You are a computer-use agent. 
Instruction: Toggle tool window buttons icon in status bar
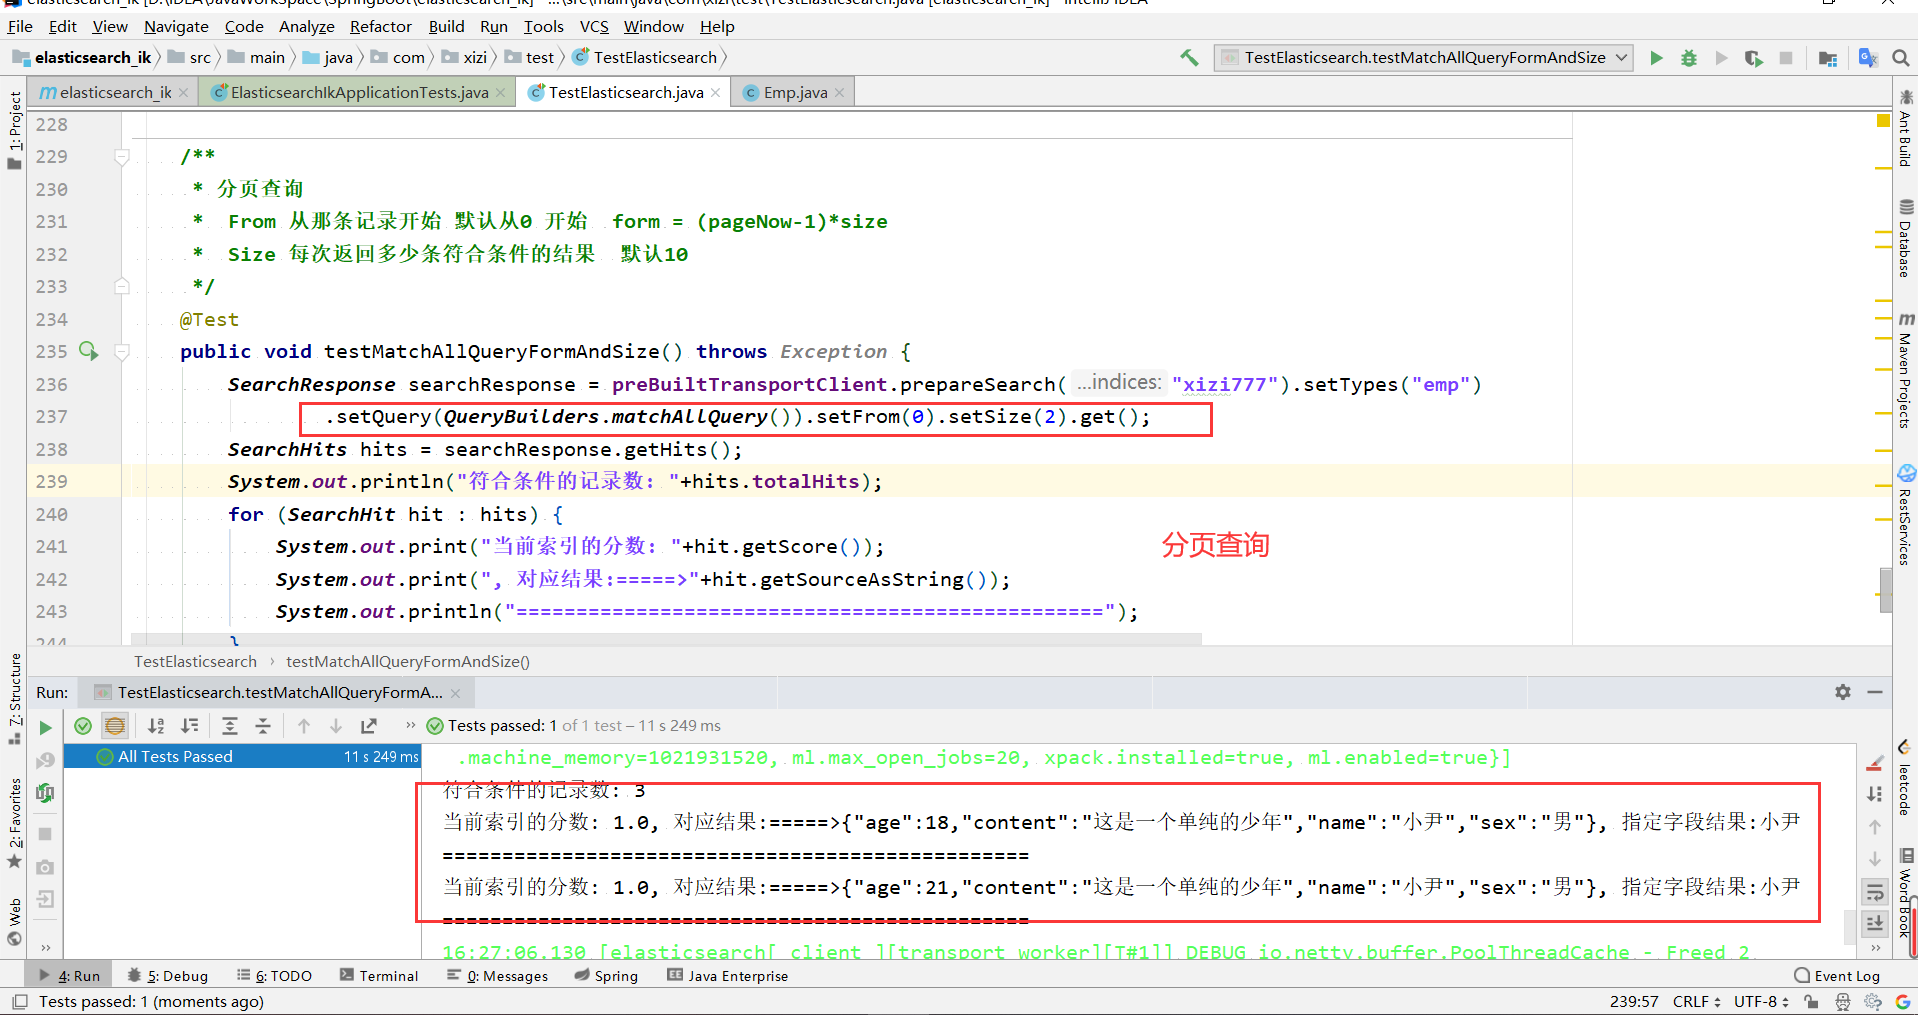(x=19, y=1002)
